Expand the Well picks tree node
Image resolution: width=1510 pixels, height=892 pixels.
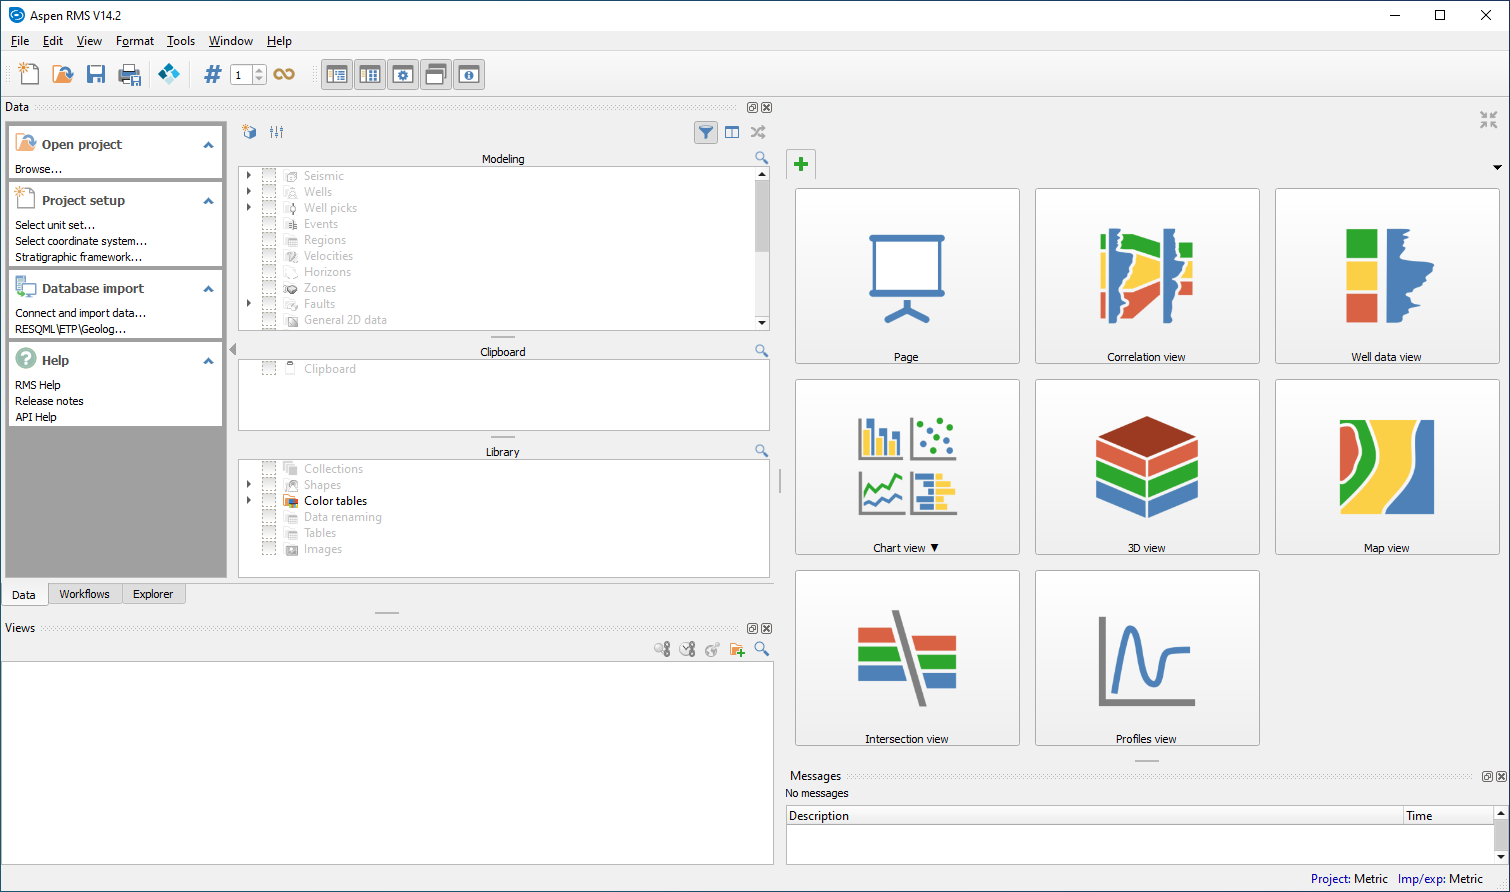(x=249, y=207)
